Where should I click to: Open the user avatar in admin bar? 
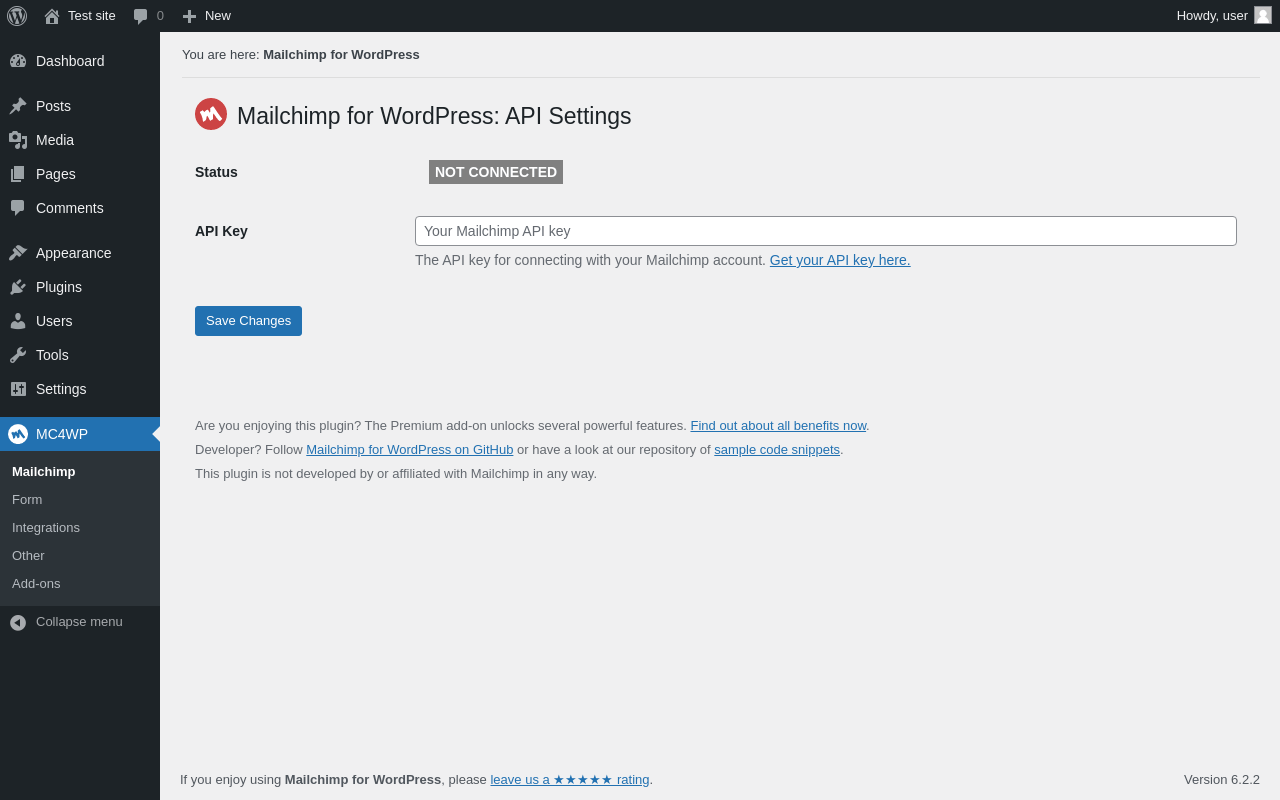pyautogui.click(x=1263, y=15)
